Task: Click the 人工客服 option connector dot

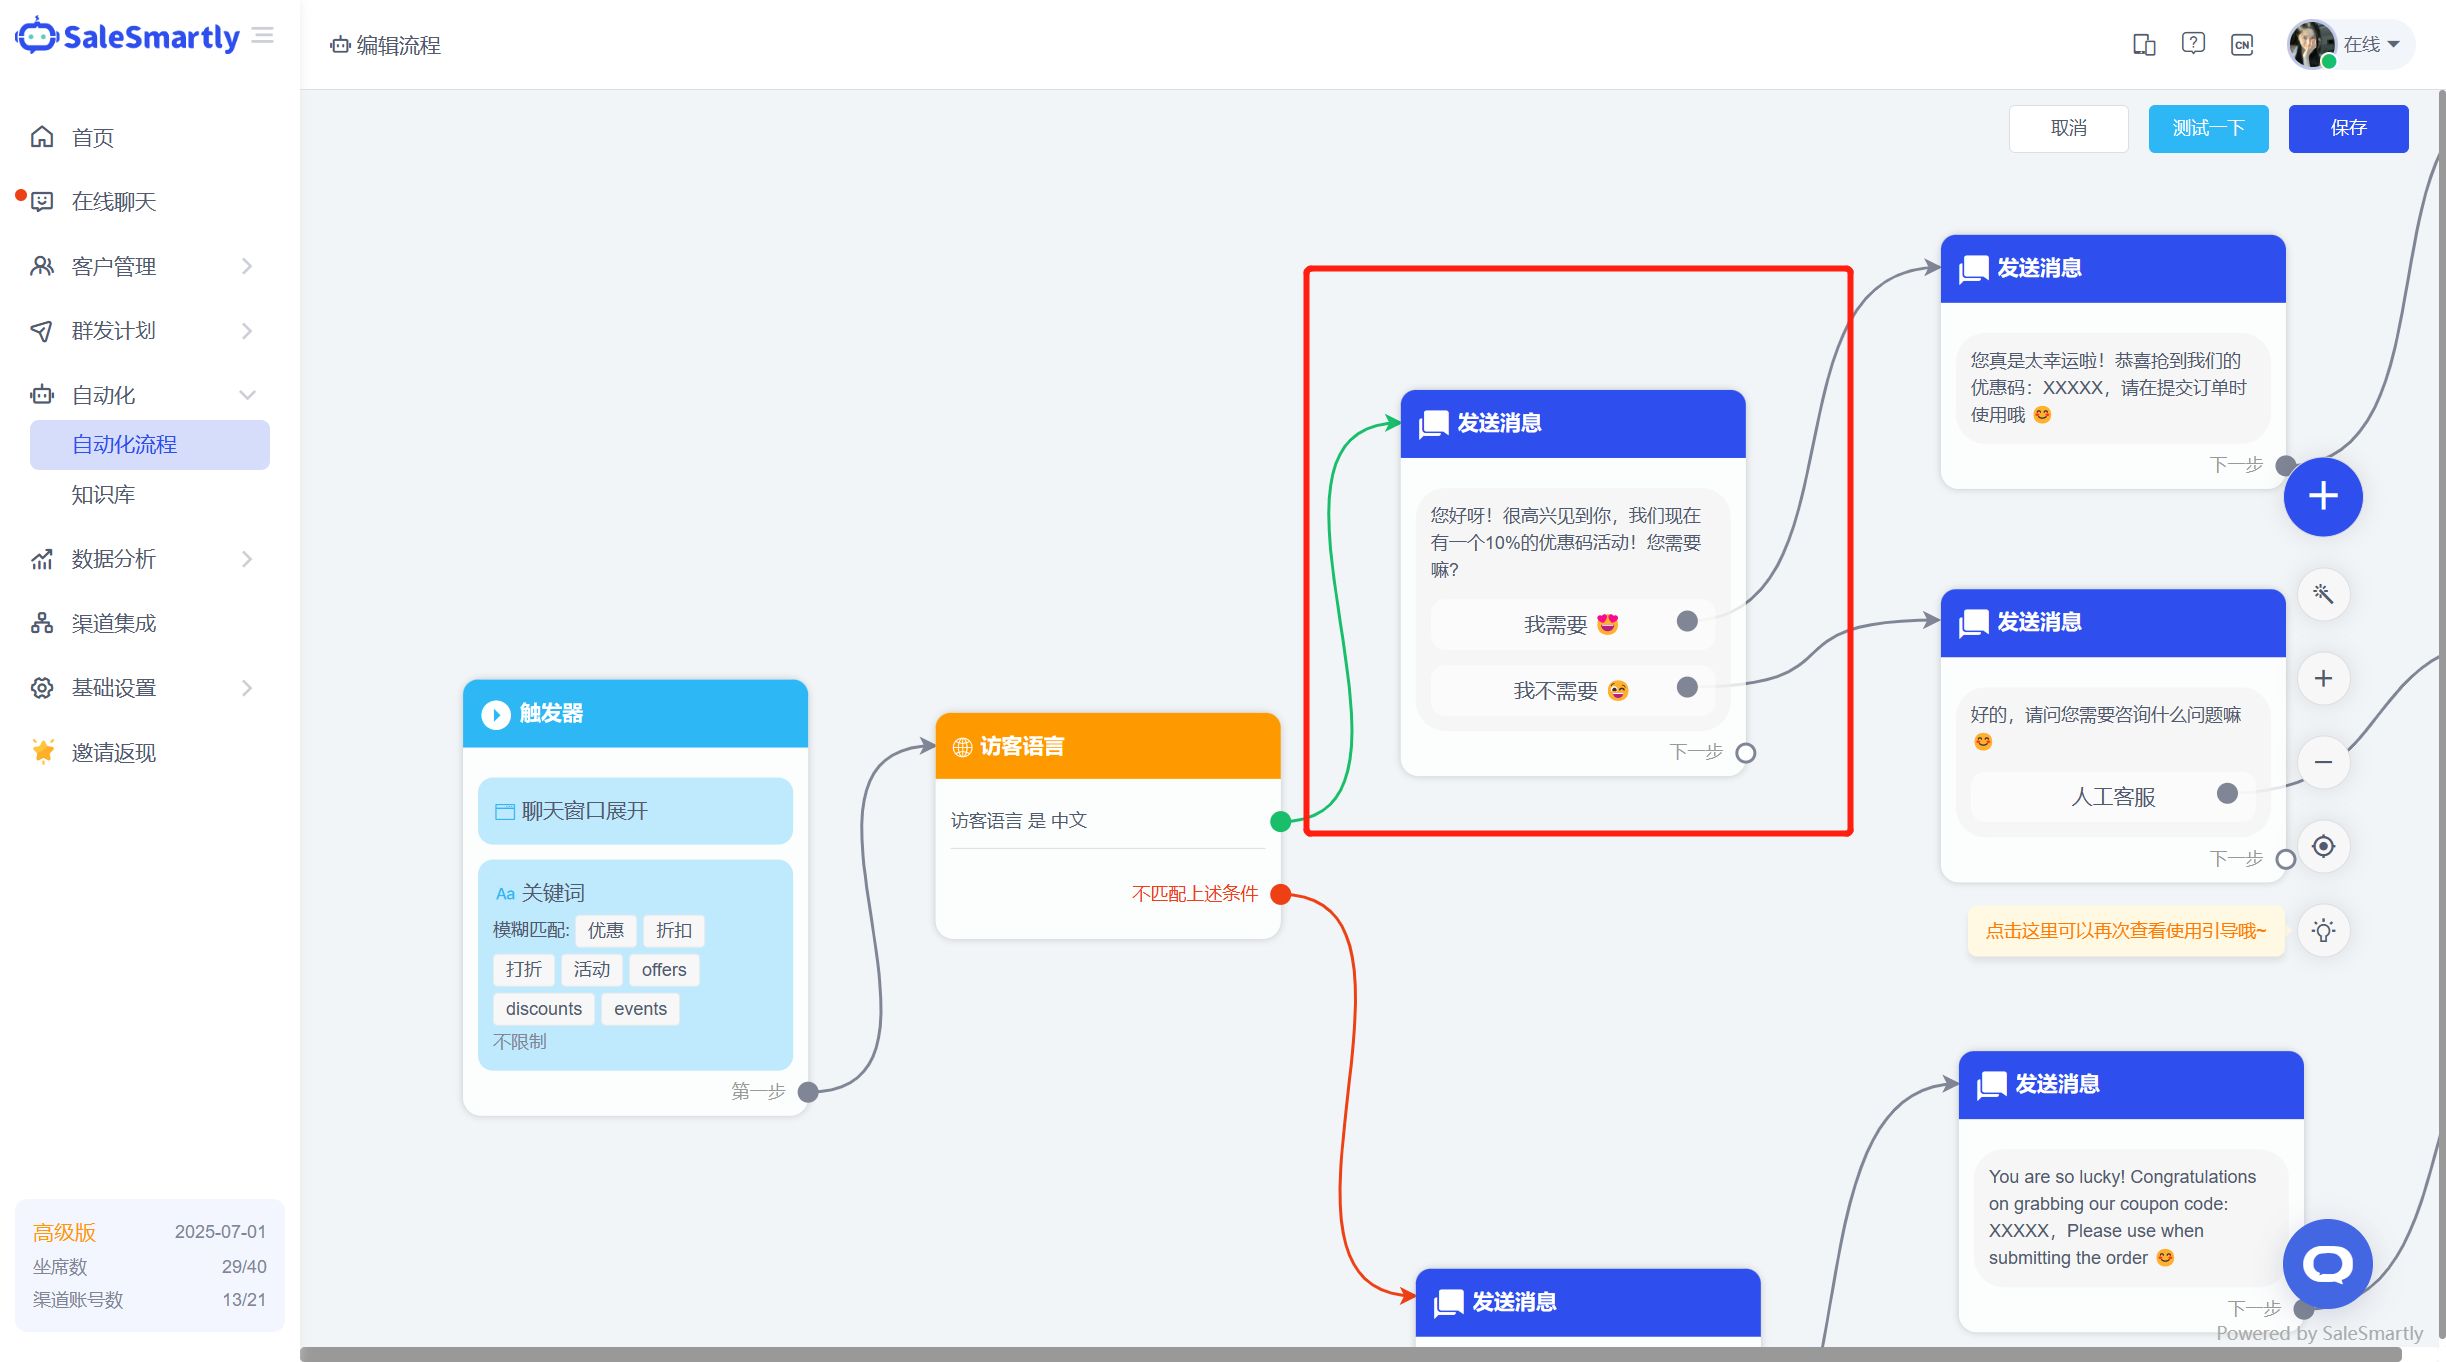Action: [2227, 793]
